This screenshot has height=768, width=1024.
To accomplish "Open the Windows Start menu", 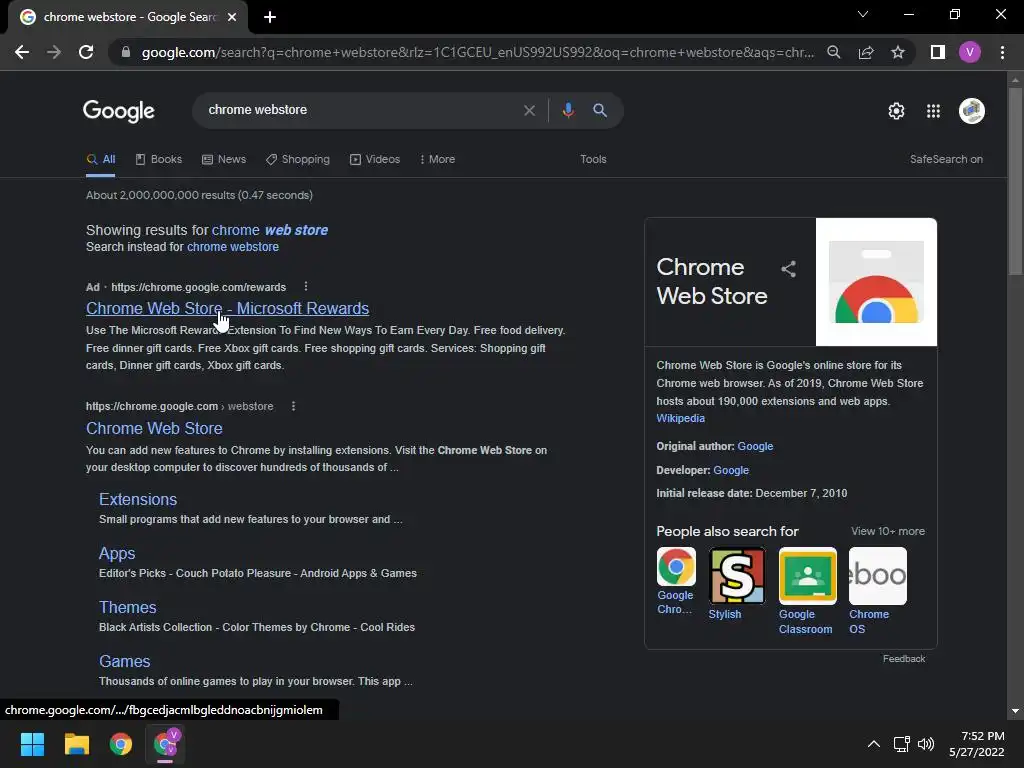I will pyautogui.click(x=32, y=744).
